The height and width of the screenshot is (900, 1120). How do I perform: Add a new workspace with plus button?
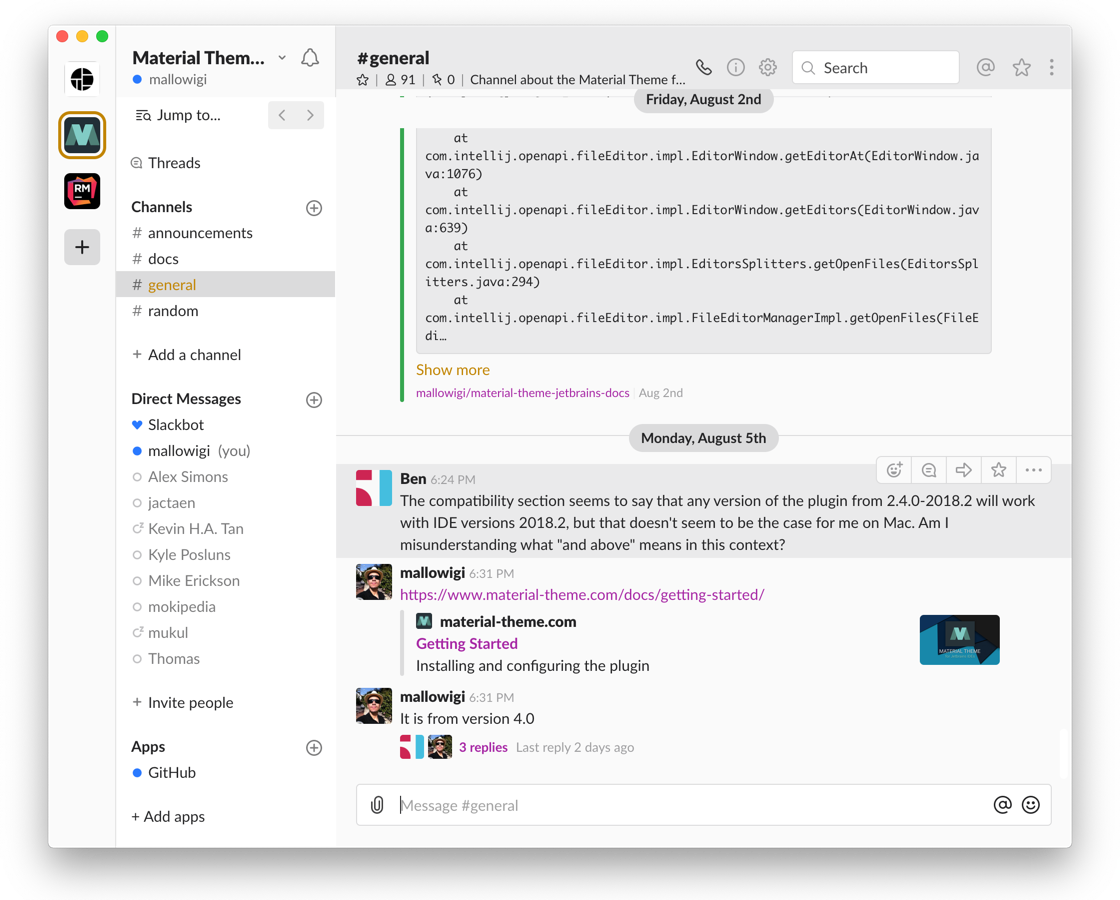[82, 247]
